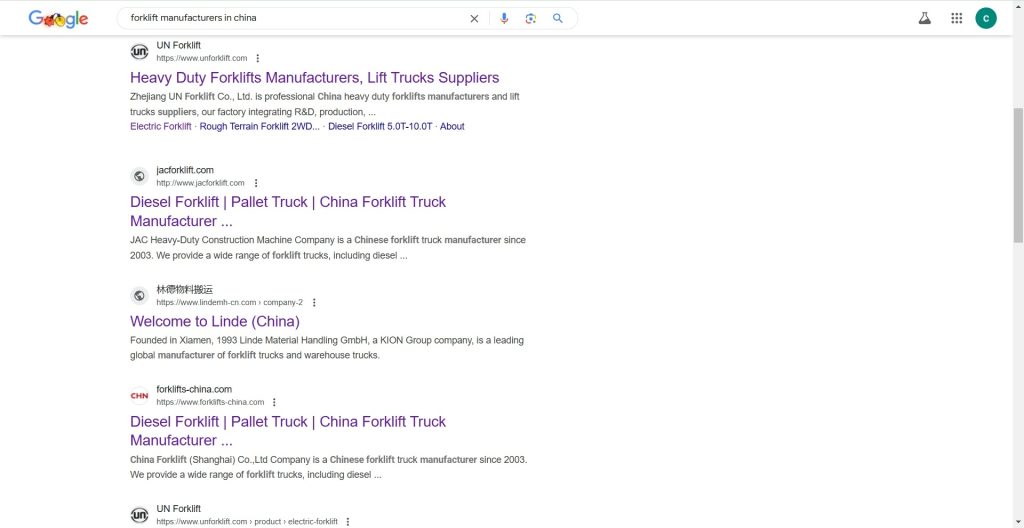Click the page vertical scrollbar thumb
Image resolution: width=1024 pixels, height=528 pixels.
click(1018, 175)
